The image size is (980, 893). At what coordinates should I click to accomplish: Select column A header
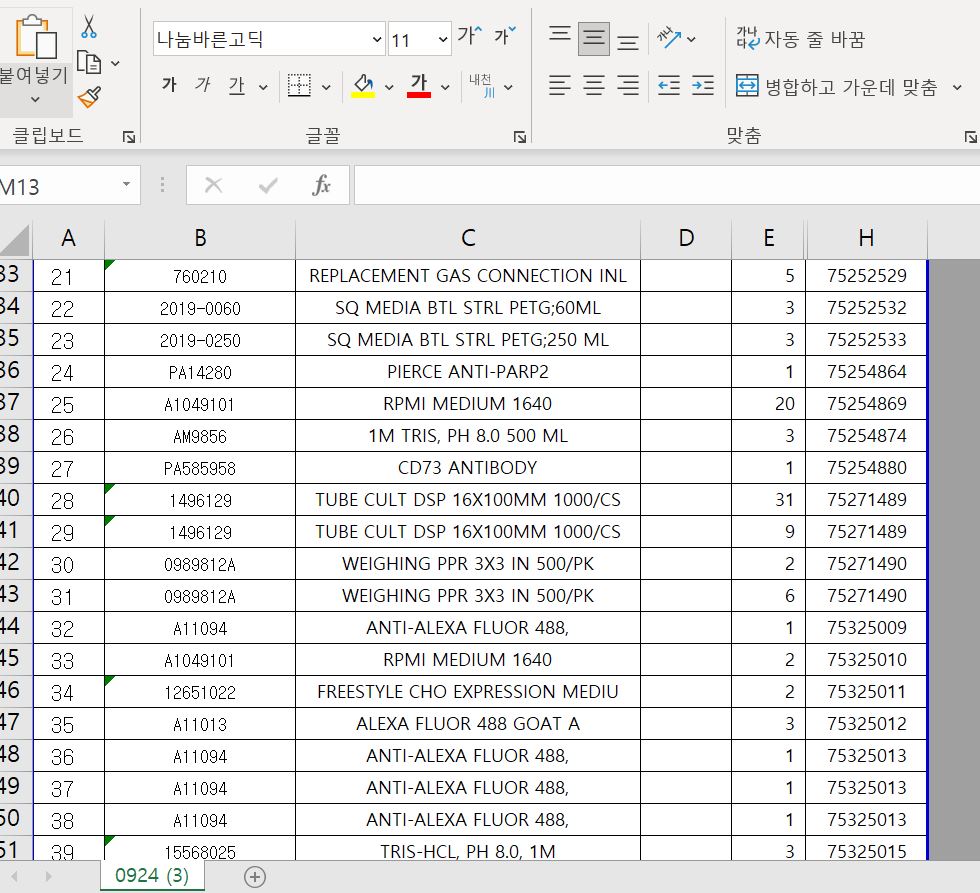point(68,238)
